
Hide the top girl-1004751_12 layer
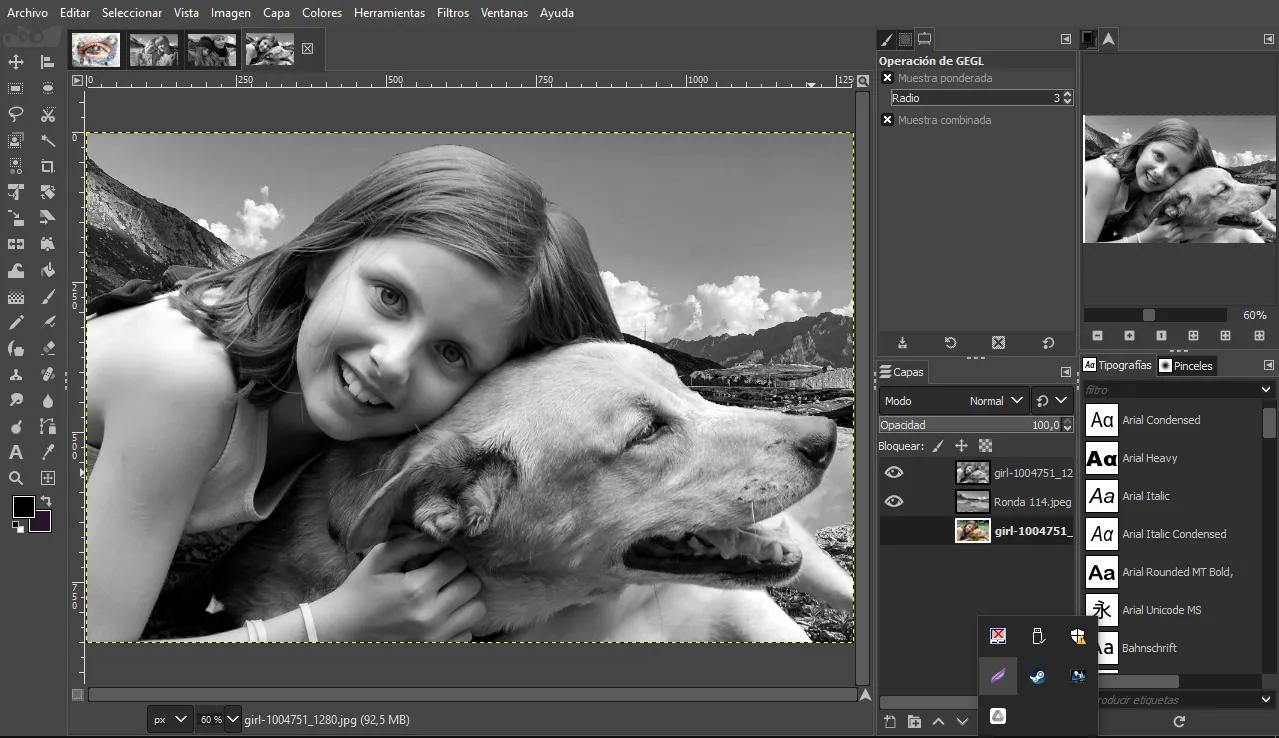point(894,473)
